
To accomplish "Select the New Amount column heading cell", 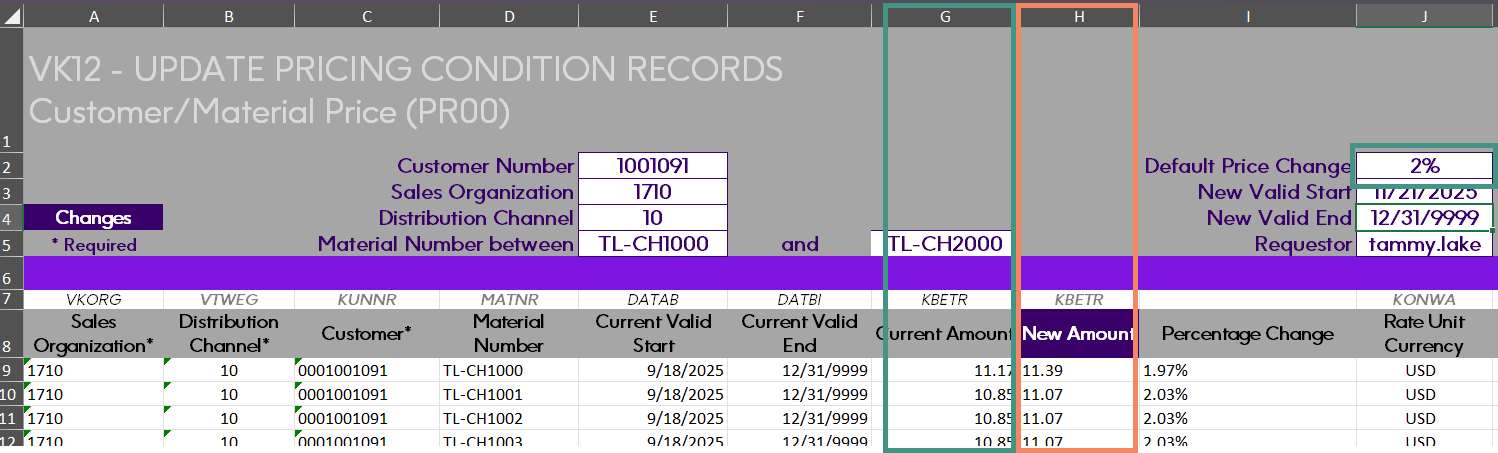I will pyautogui.click(x=1077, y=334).
